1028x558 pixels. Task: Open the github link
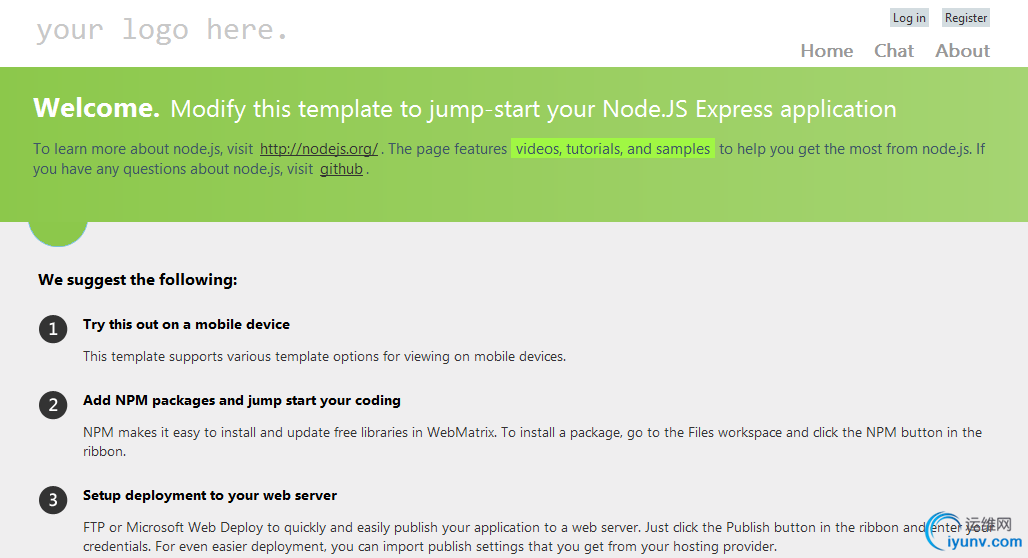point(341,169)
